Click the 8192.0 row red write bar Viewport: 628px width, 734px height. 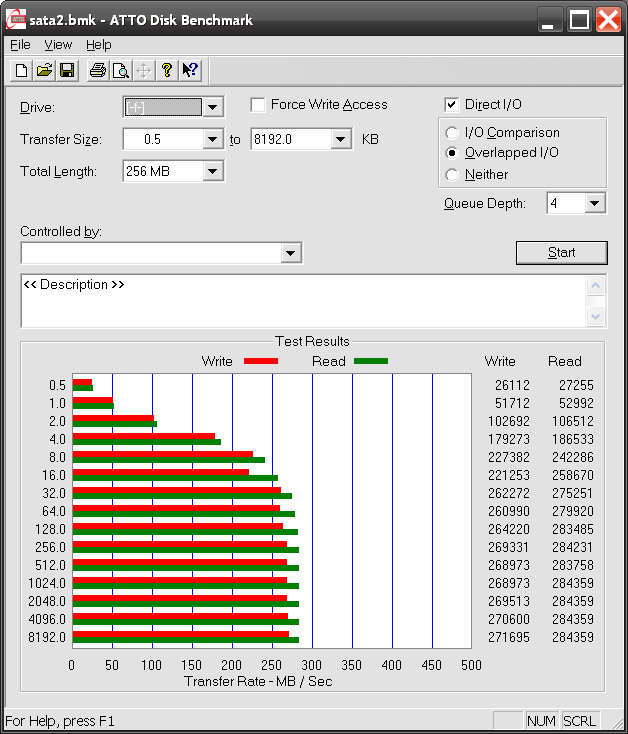coord(181,634)
